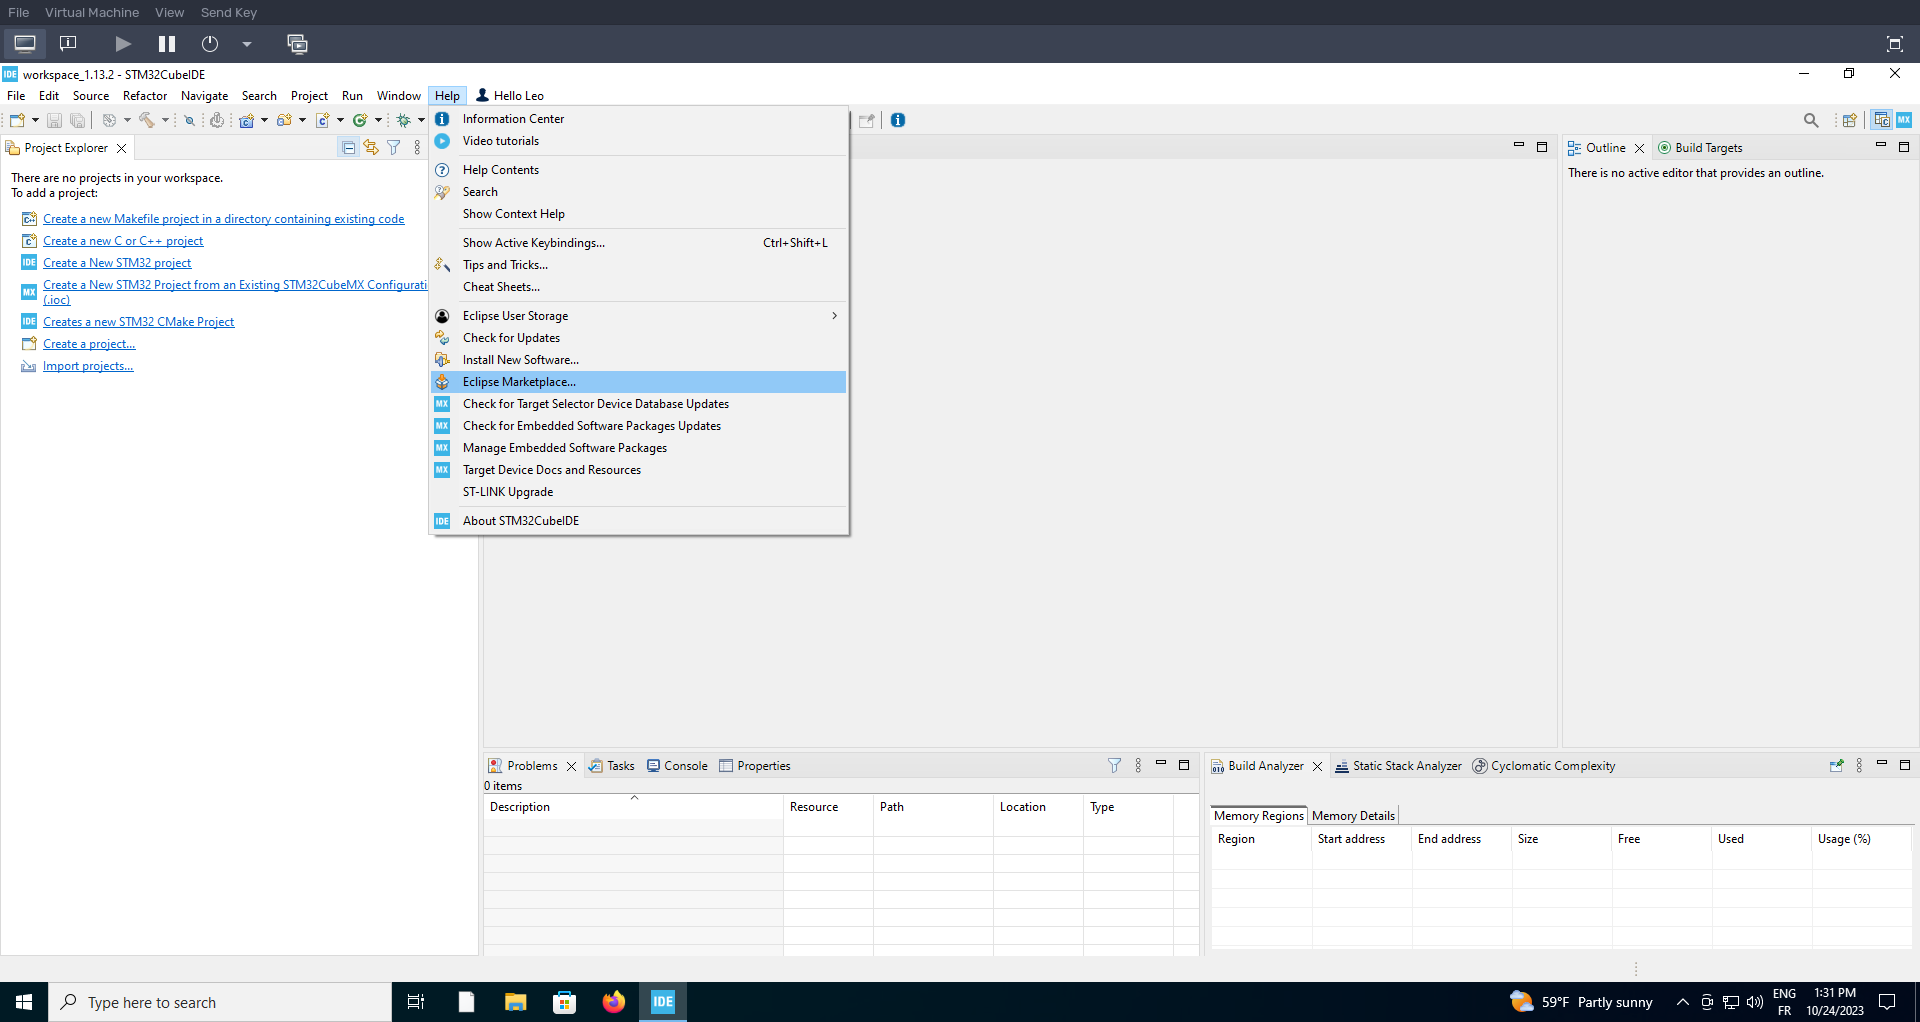Click the Project Explorer filter funnel icon
Image resolution: width=1920 pixels, height=1022 pixels.
pyautogui.click(x=394, y=148)
